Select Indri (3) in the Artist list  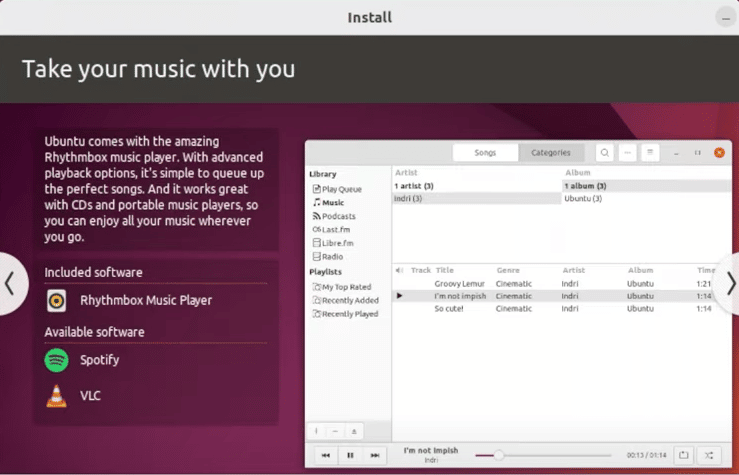(x=476, y=198)
